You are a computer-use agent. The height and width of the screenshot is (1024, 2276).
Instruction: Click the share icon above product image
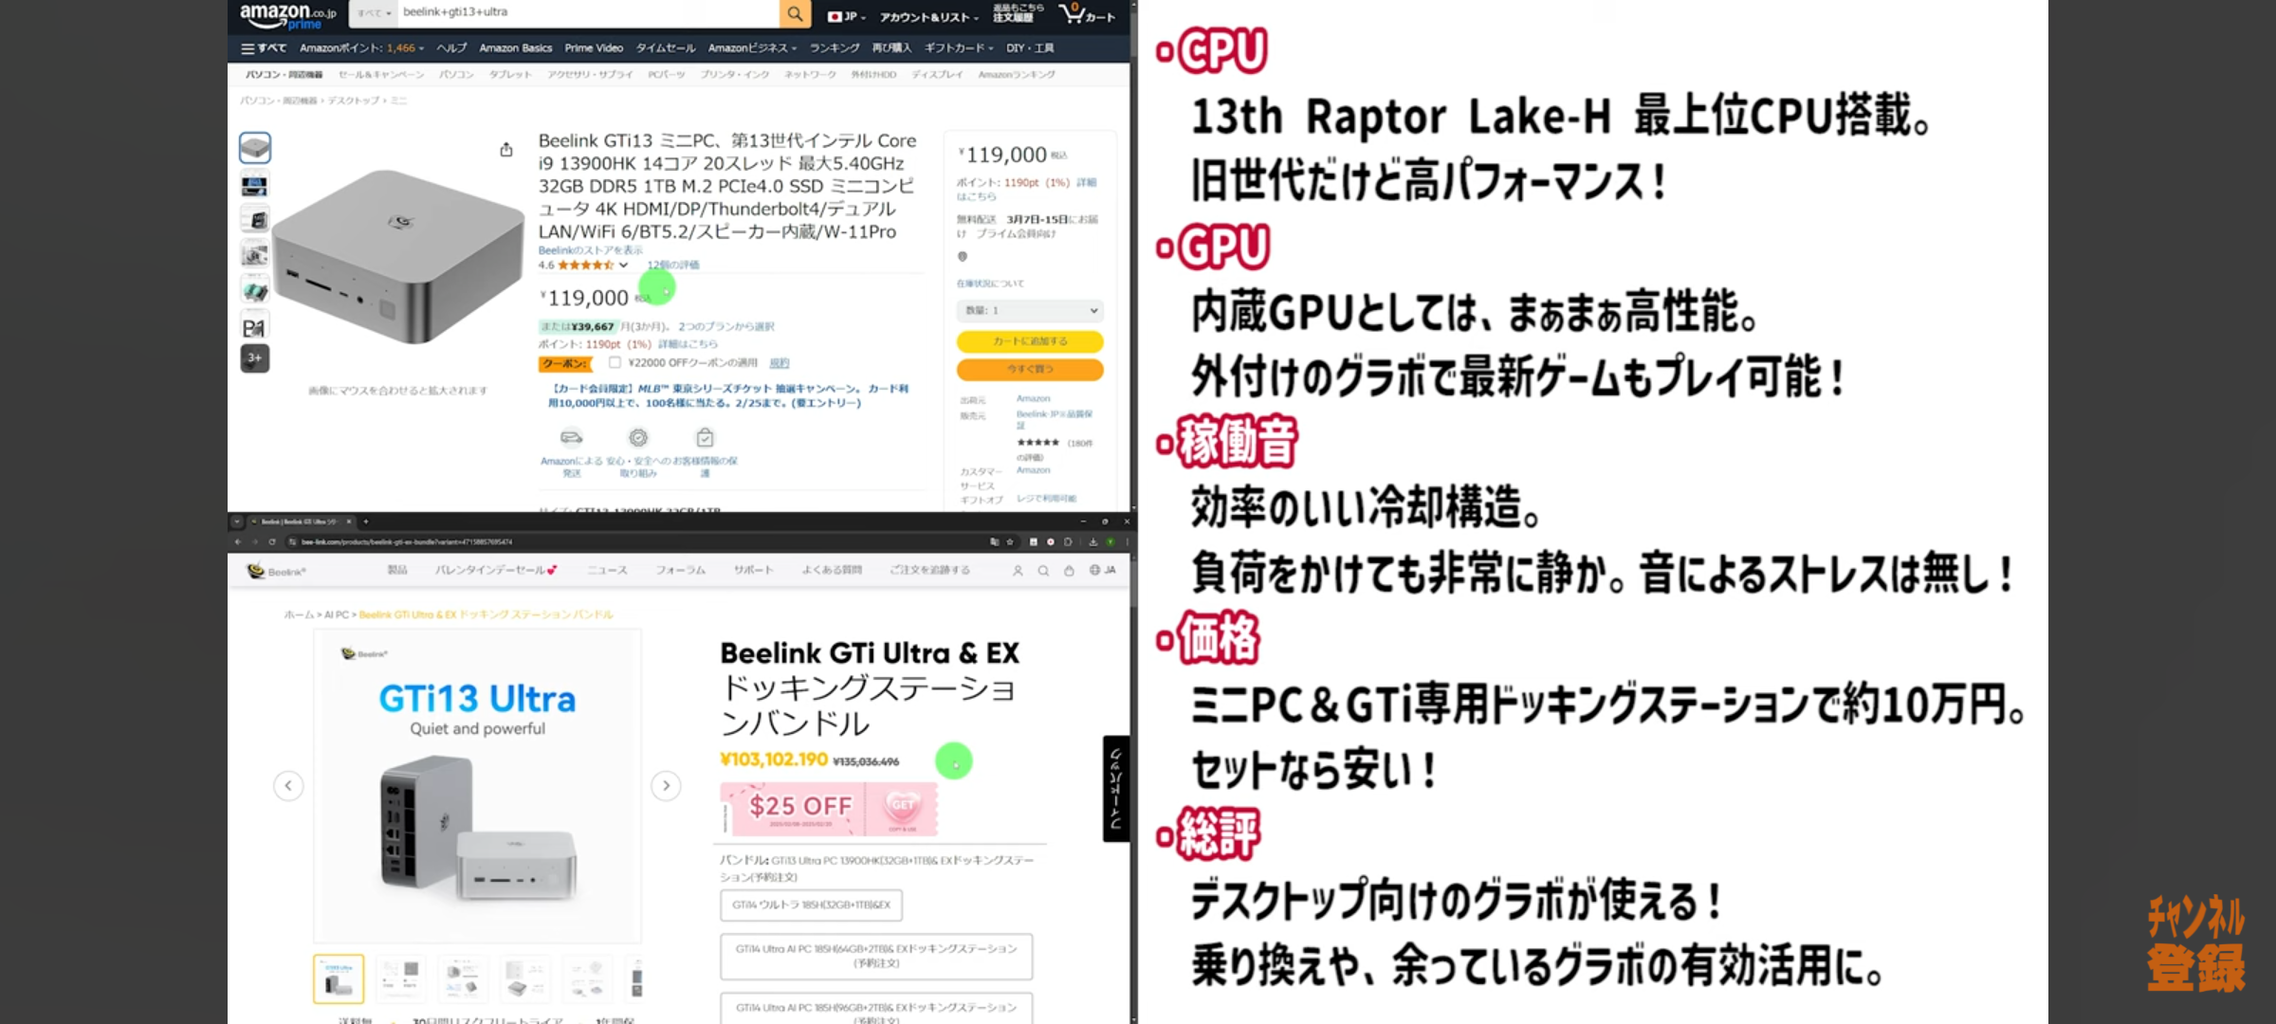pyautogui.click(x=506, y=149)
